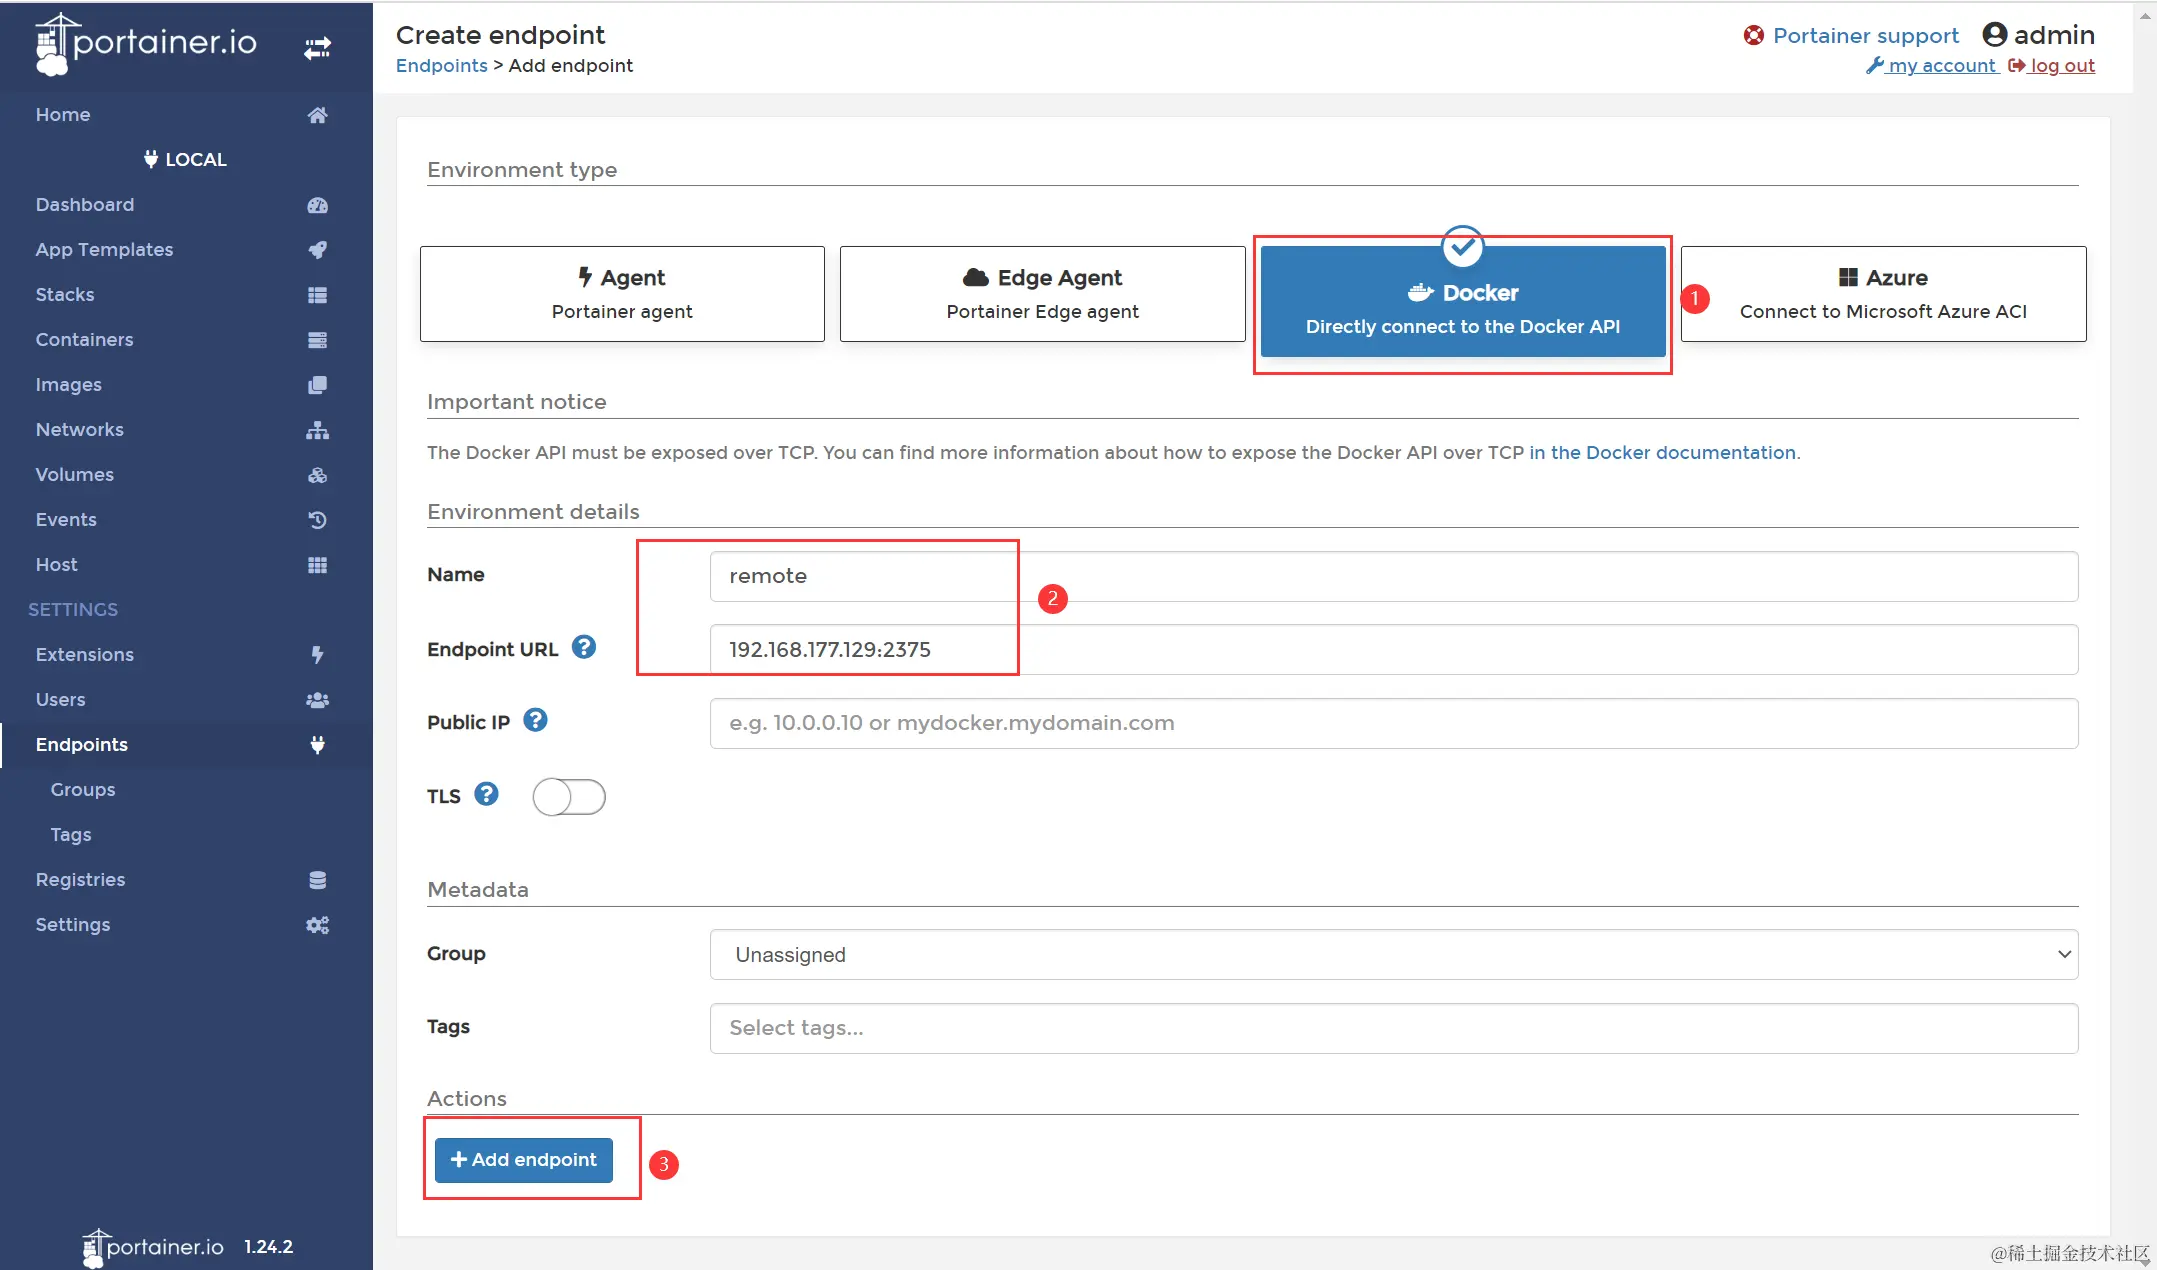
Task: Click the Events history icon in sidebar
Action: coord(317,520)
